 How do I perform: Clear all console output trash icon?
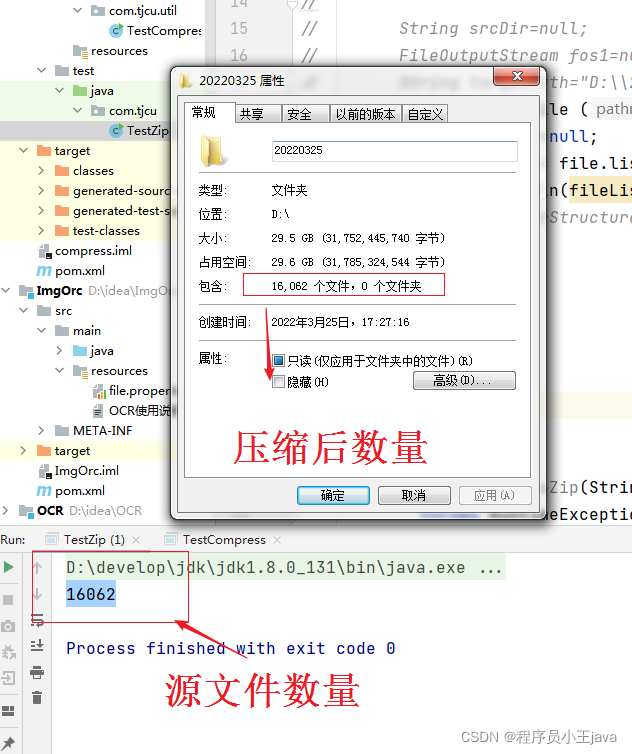(37, 697)
